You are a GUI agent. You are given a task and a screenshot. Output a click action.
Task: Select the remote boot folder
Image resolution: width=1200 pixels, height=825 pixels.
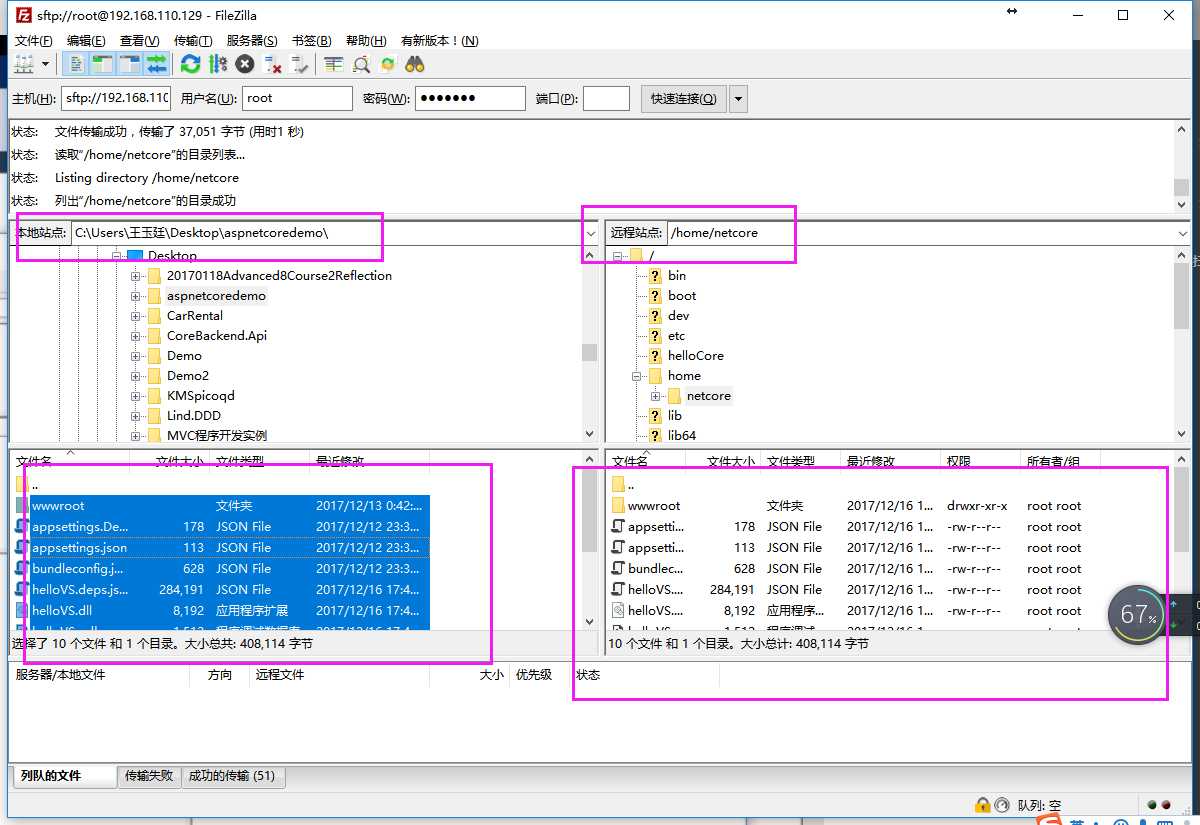pyautogui.click(x=682, y=296)
